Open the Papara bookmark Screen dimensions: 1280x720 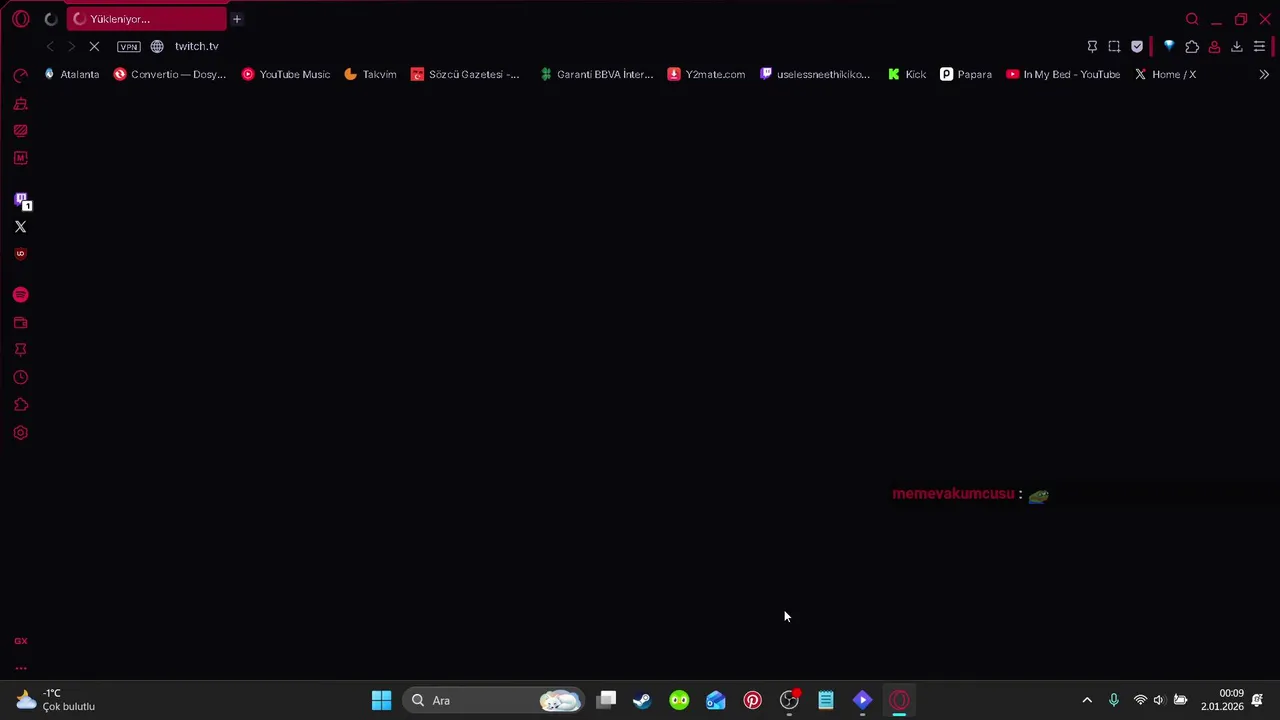(966, 74)
